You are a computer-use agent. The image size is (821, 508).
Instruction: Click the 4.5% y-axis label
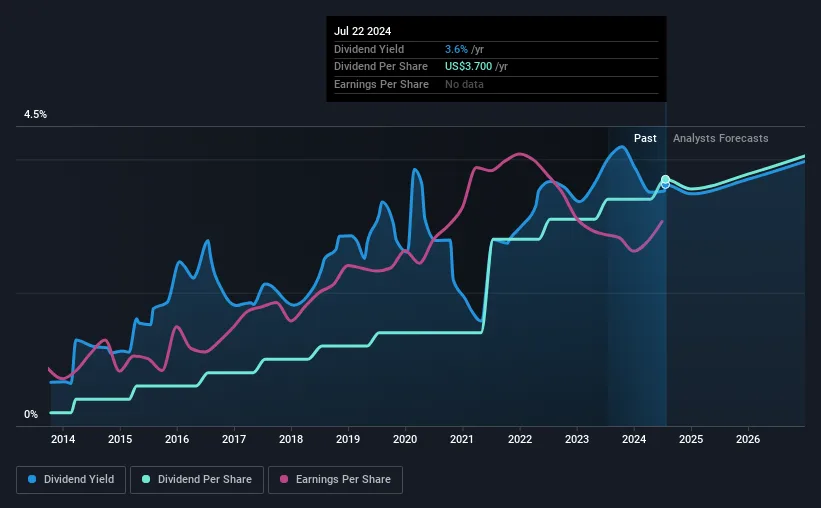(35, 115)
